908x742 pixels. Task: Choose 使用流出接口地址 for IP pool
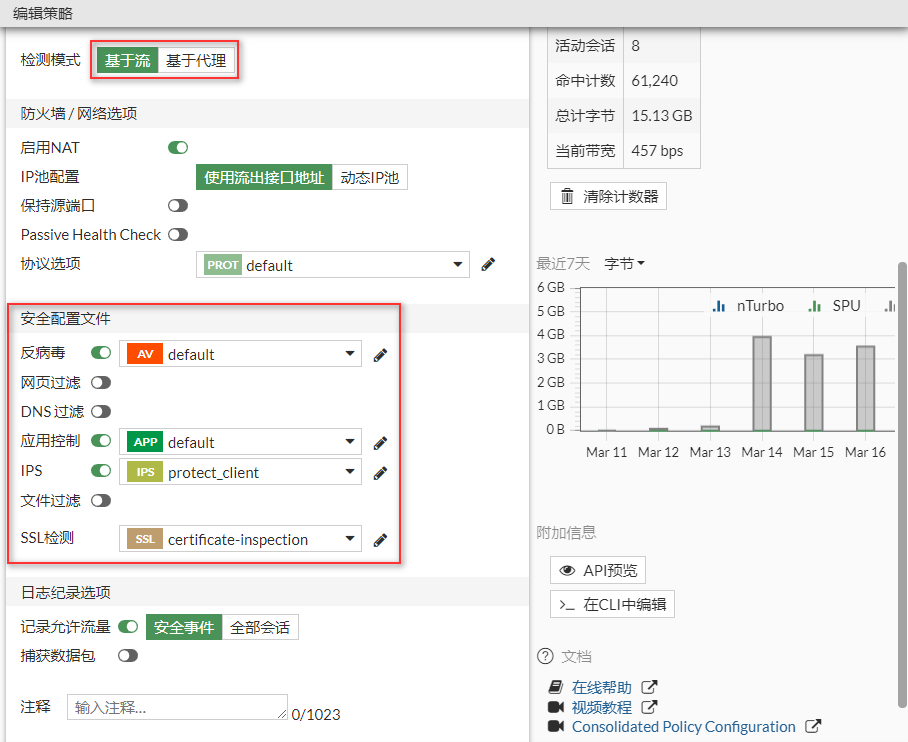point(264,177)
